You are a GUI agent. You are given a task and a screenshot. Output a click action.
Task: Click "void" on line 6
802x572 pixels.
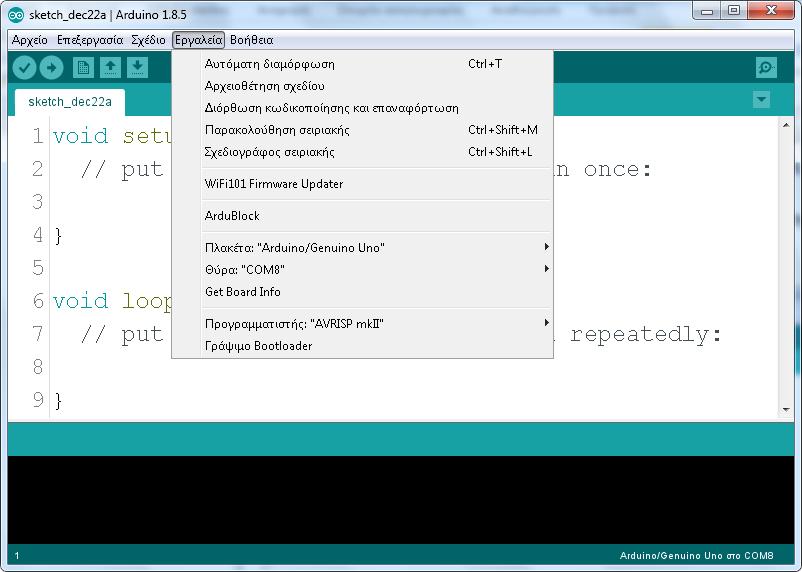pos(81,301)
